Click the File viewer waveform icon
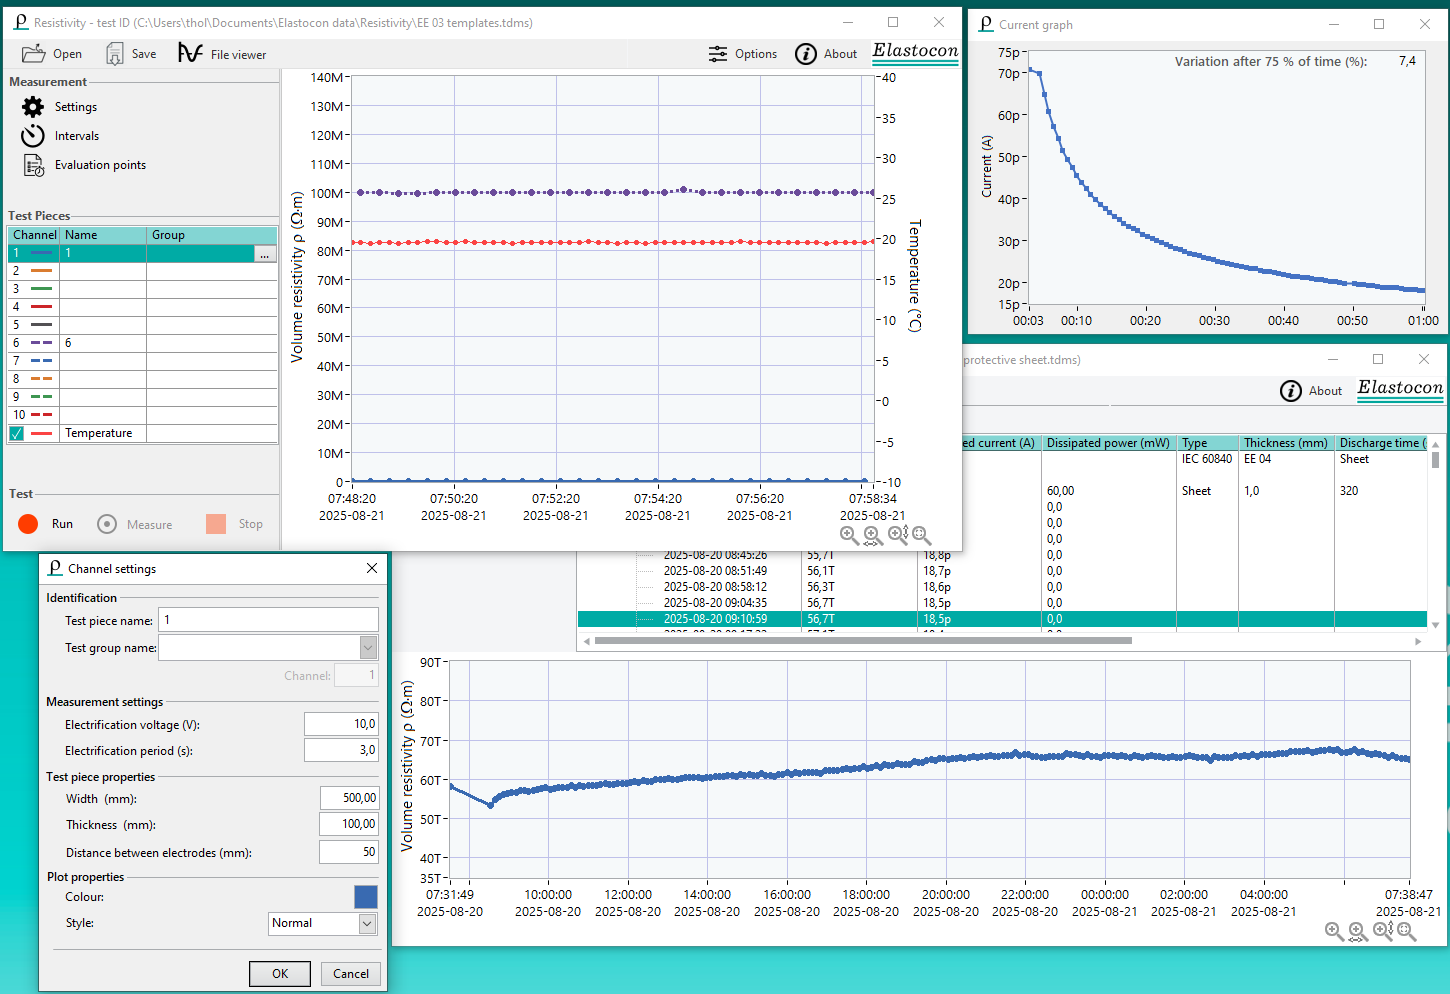The height and width of the screenshot is (994, 1450). coord(190,53)
